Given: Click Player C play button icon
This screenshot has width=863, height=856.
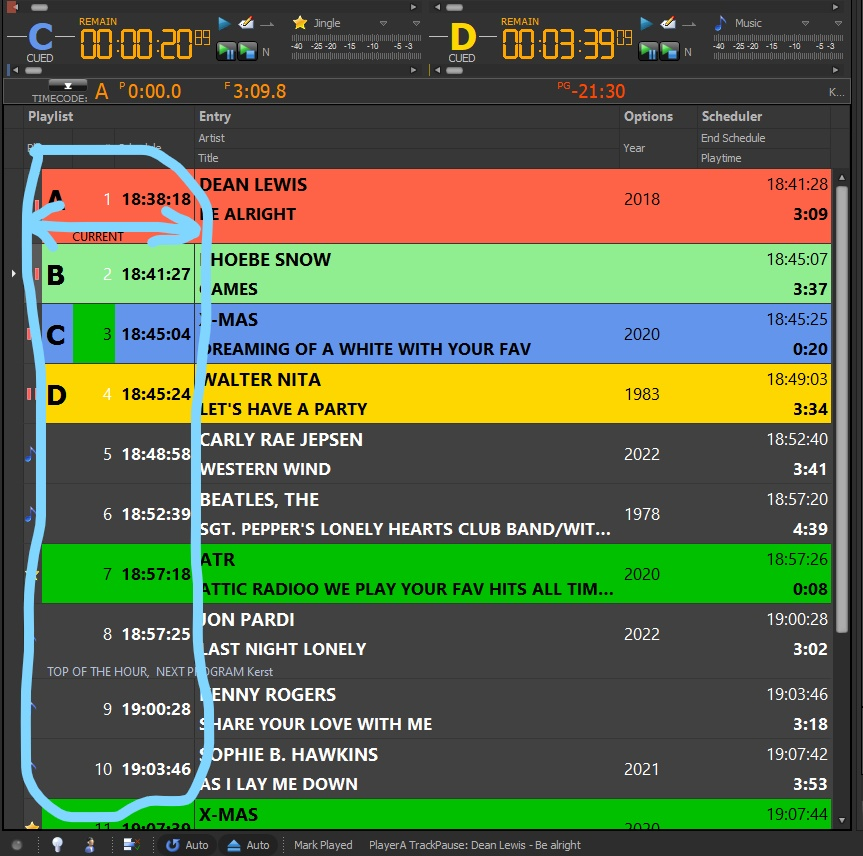Looking at the screenshot, I should (x=224, y=23).
